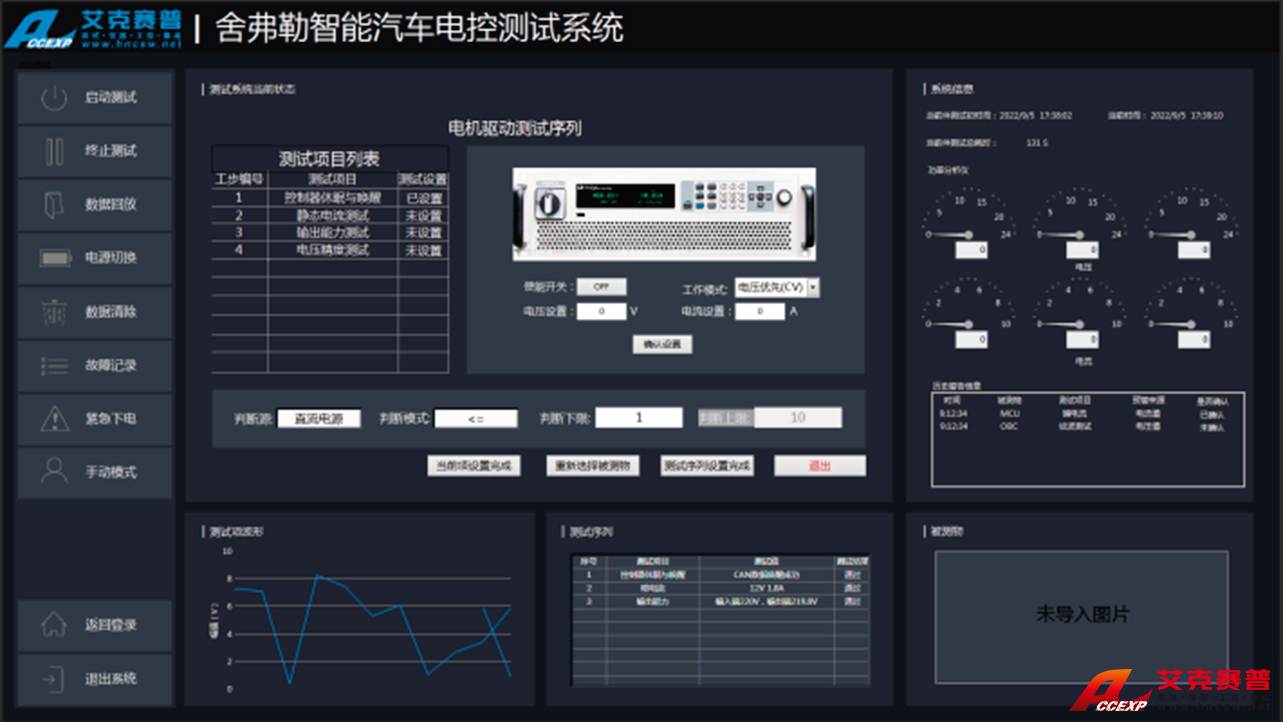
Task: Click the 数据清除 trash icon
Action: [54, 312]
